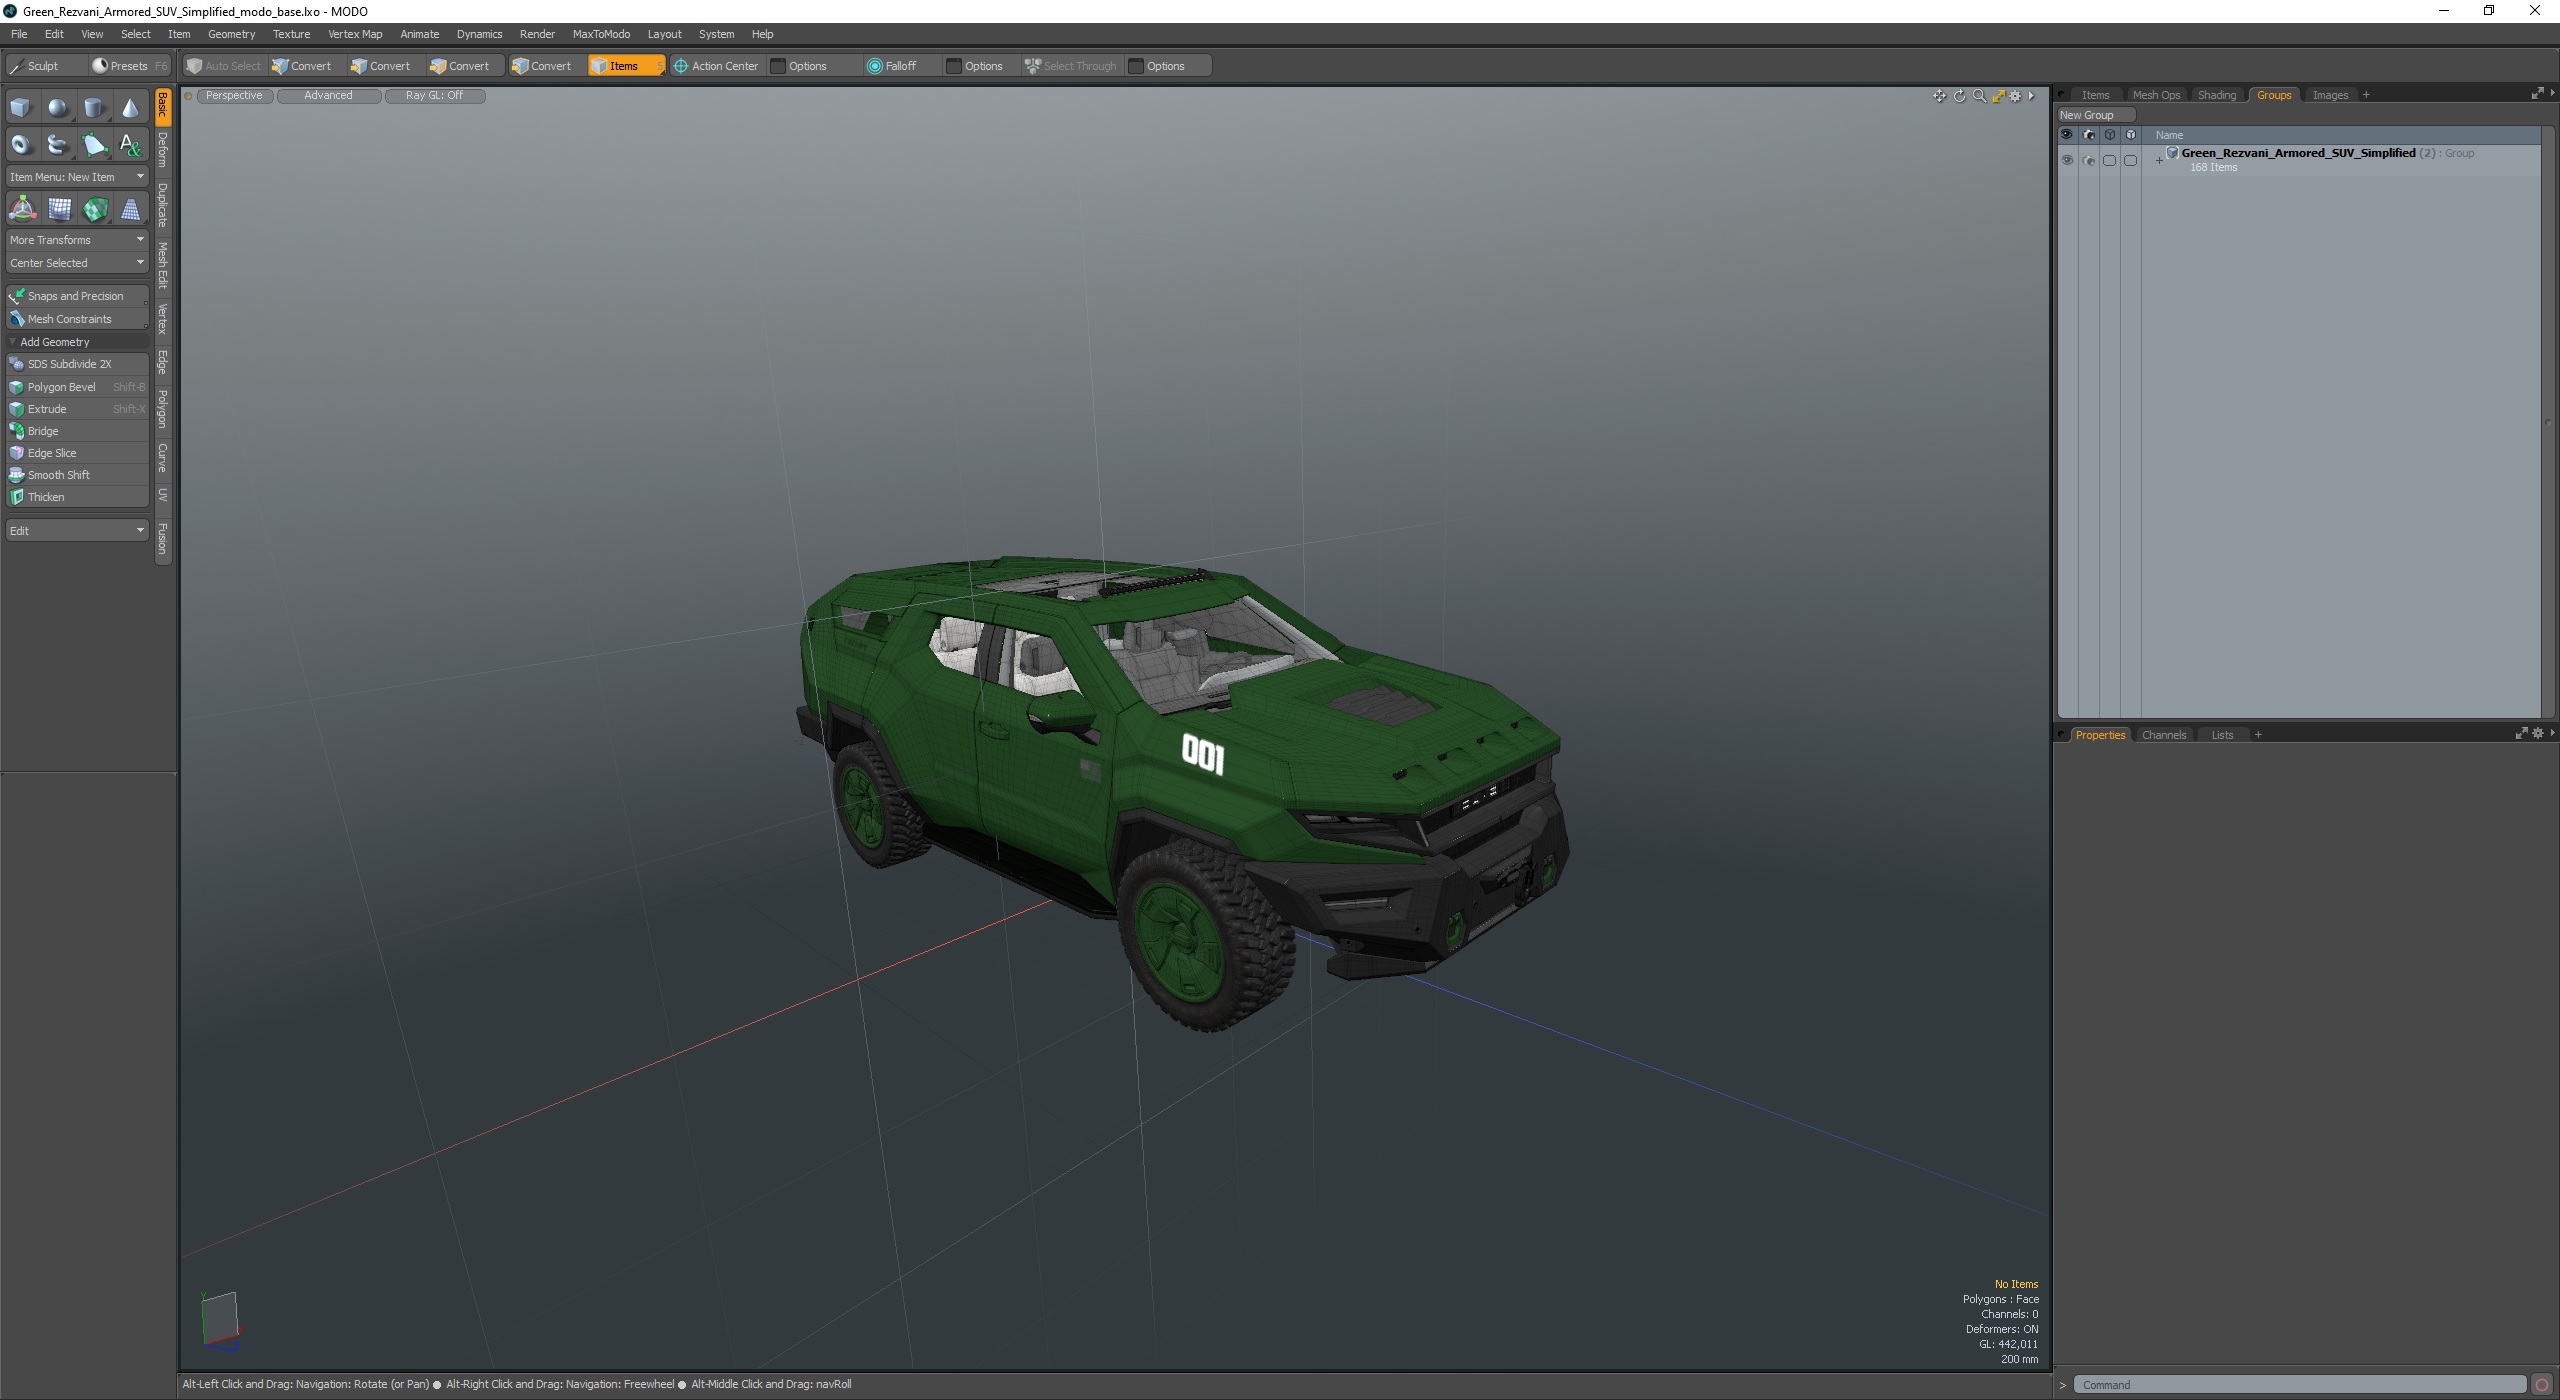This screenshot has width=2560, height=1400.
Task: Click the viewport zoom magnifier icon
Action: (x=1979, y=96)
